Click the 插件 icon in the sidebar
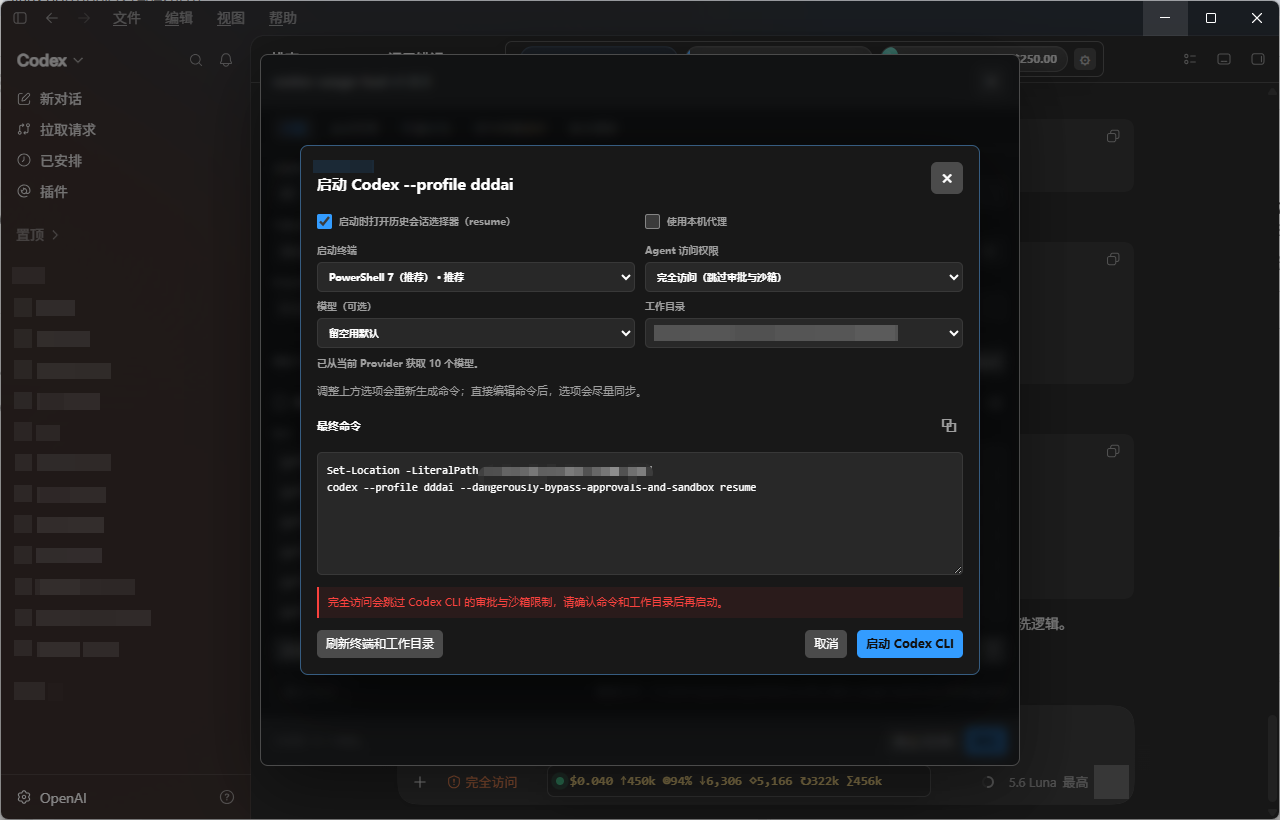 coord(24,191)
